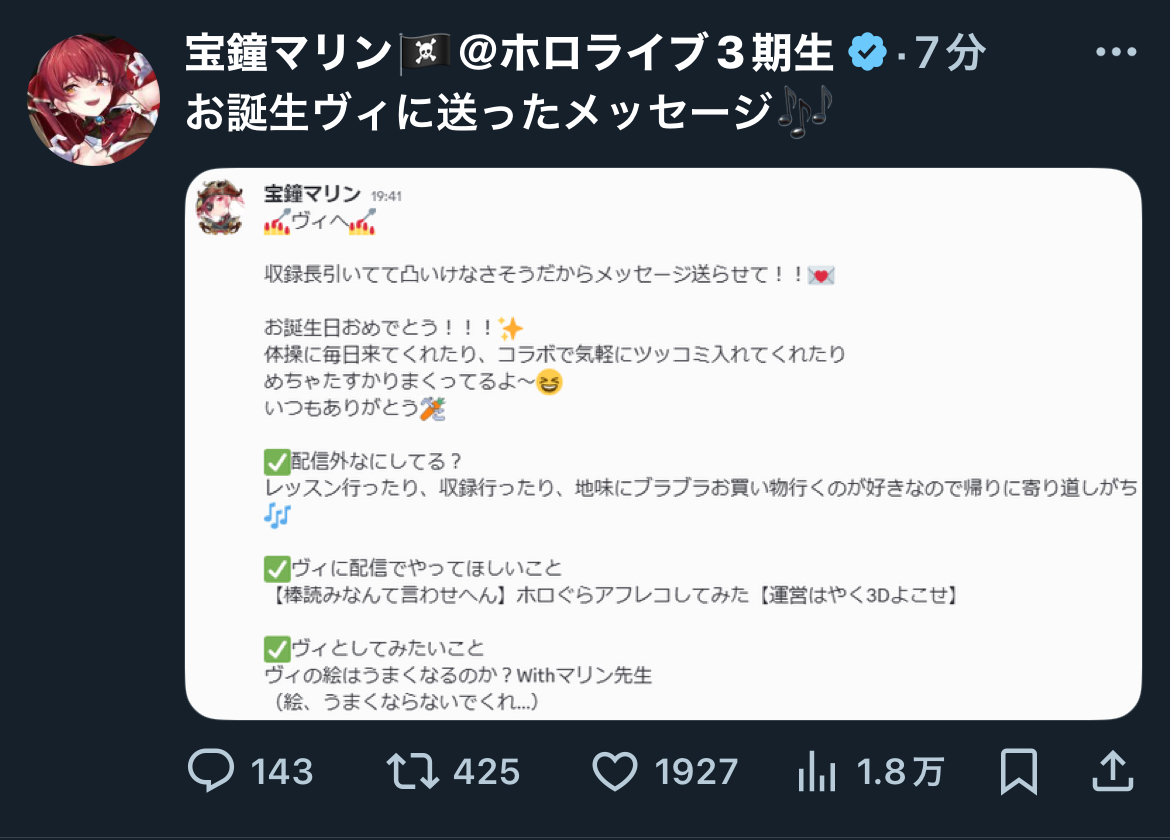Click the retweet arrows icon

[x=413, y=771]
